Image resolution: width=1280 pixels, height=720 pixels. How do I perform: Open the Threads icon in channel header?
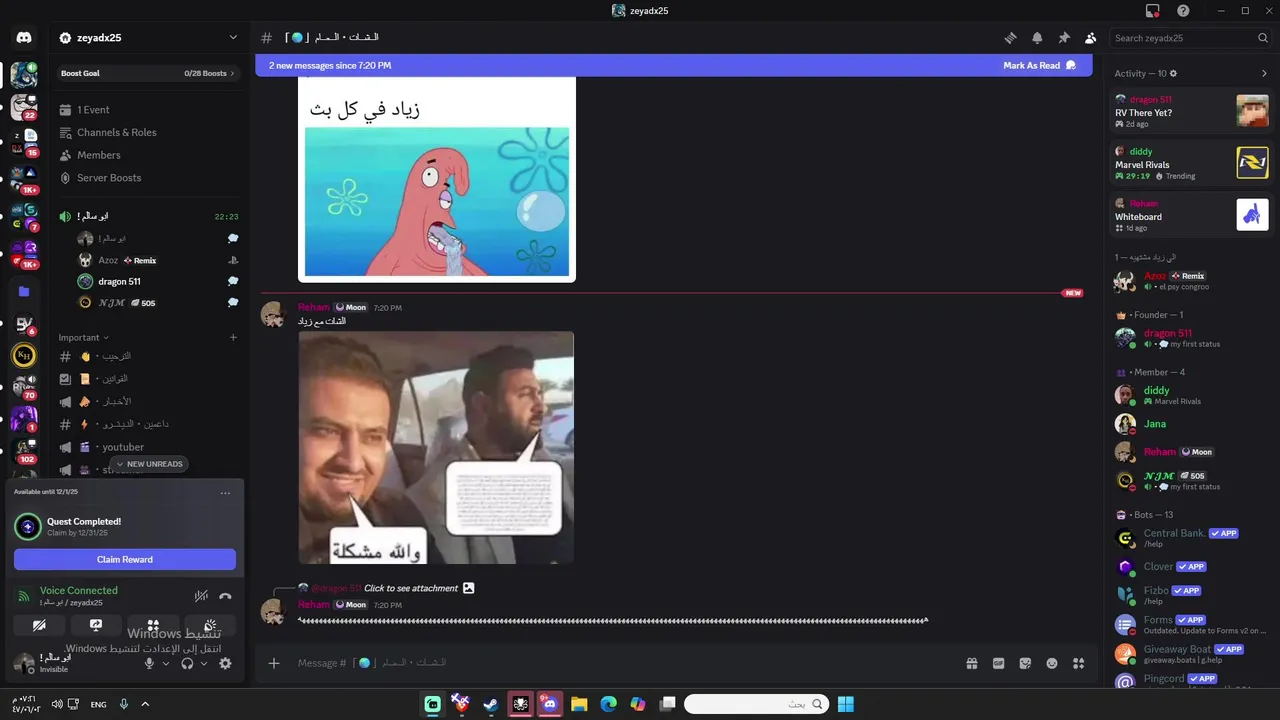pos(1011,38)
